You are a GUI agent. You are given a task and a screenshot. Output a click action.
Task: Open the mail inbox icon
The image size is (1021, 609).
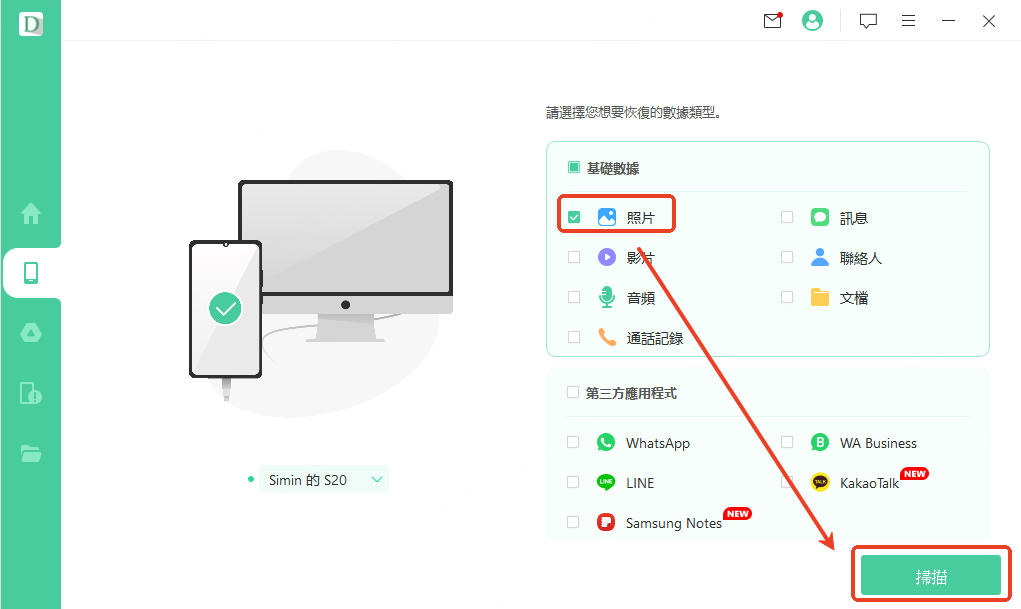(772, 21)
